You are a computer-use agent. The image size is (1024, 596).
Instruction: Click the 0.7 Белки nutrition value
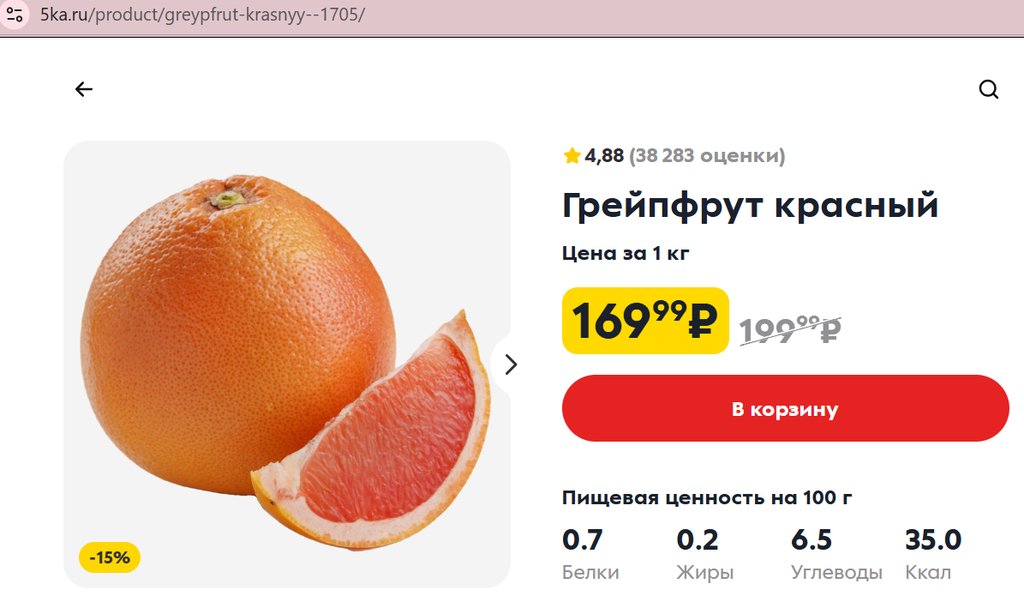pos(583,540)
